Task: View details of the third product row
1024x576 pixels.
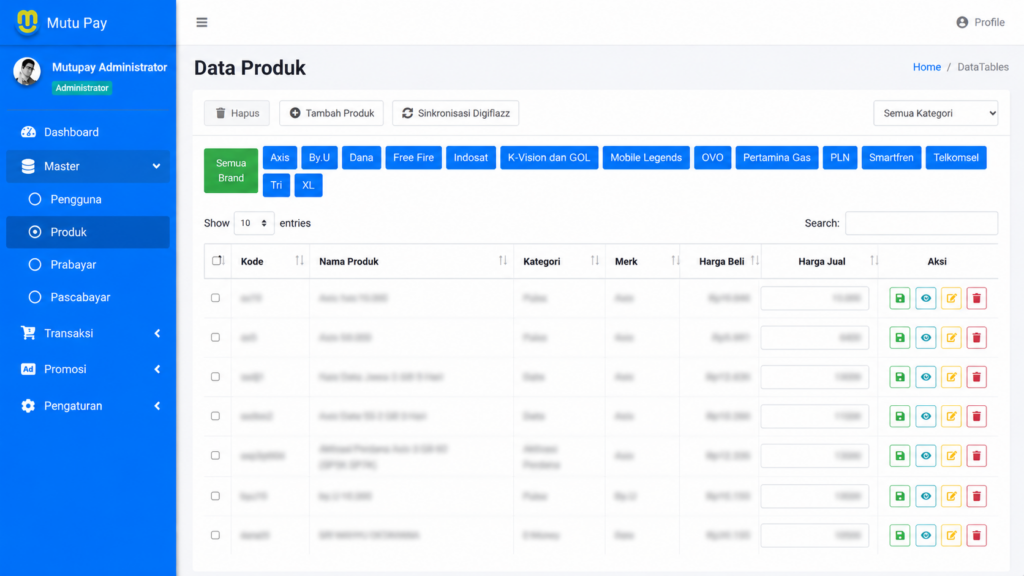Action: 925,377
